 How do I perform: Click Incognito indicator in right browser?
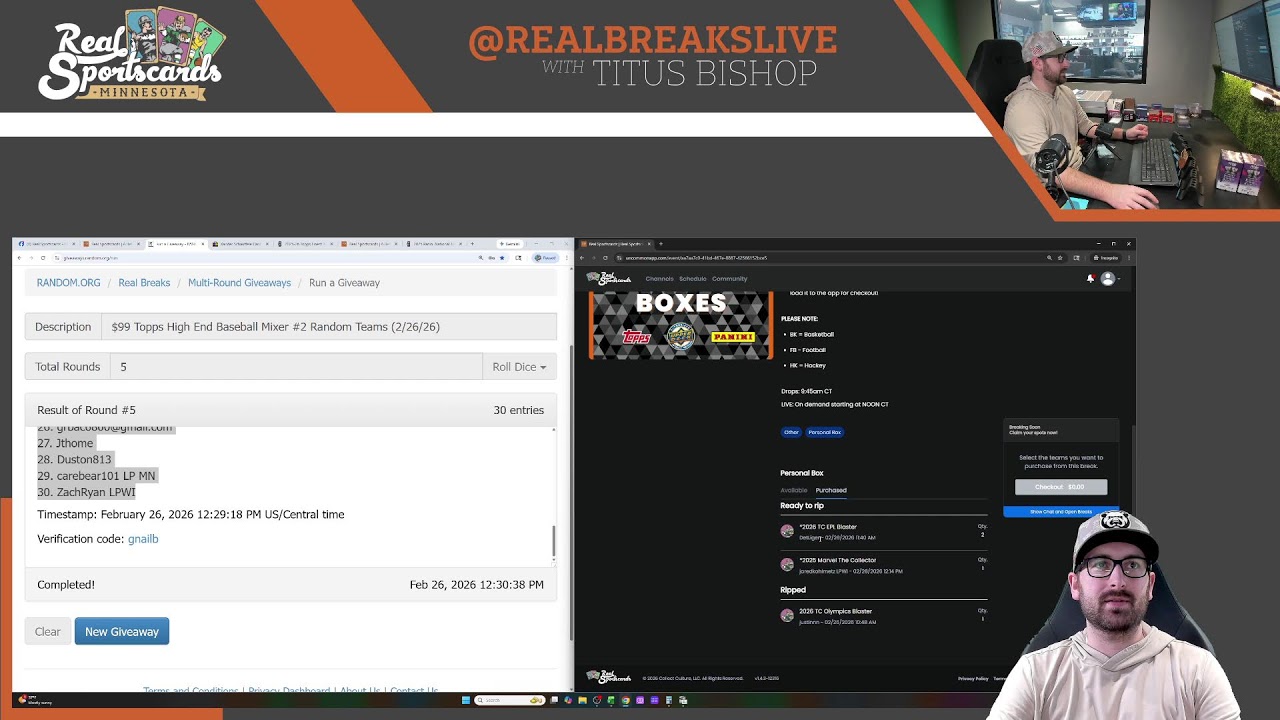pyautogui.click(x=1105, y=257)
